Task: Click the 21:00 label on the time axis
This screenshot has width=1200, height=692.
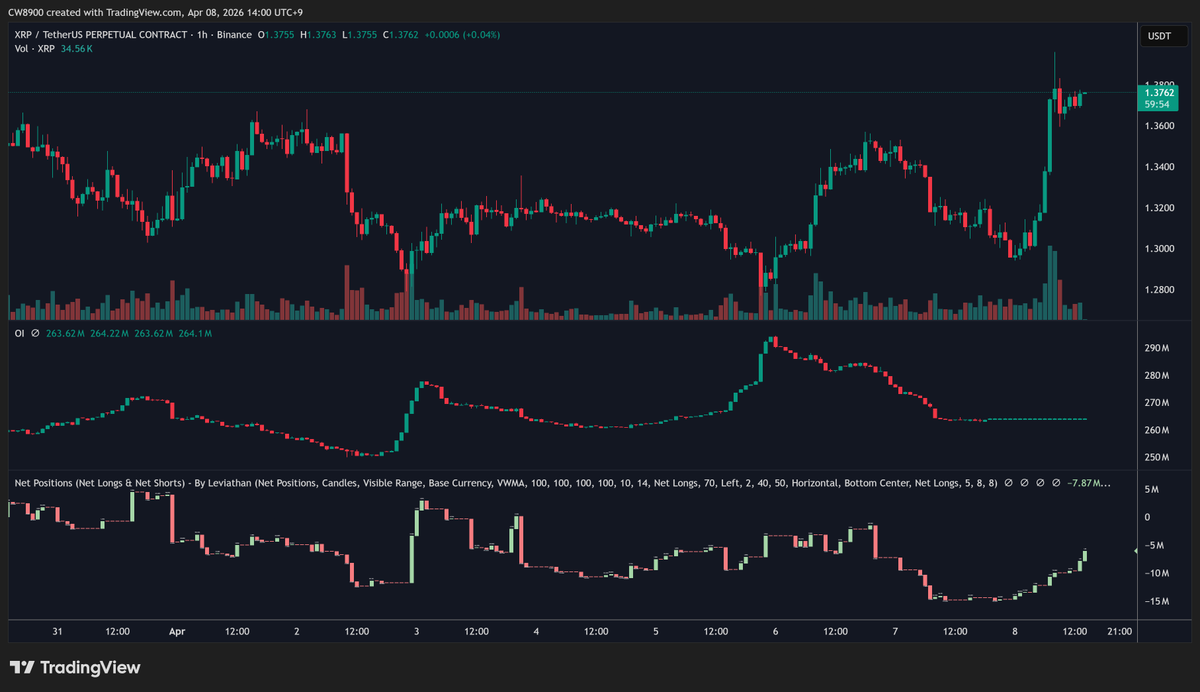Action: coord(1120,631)
